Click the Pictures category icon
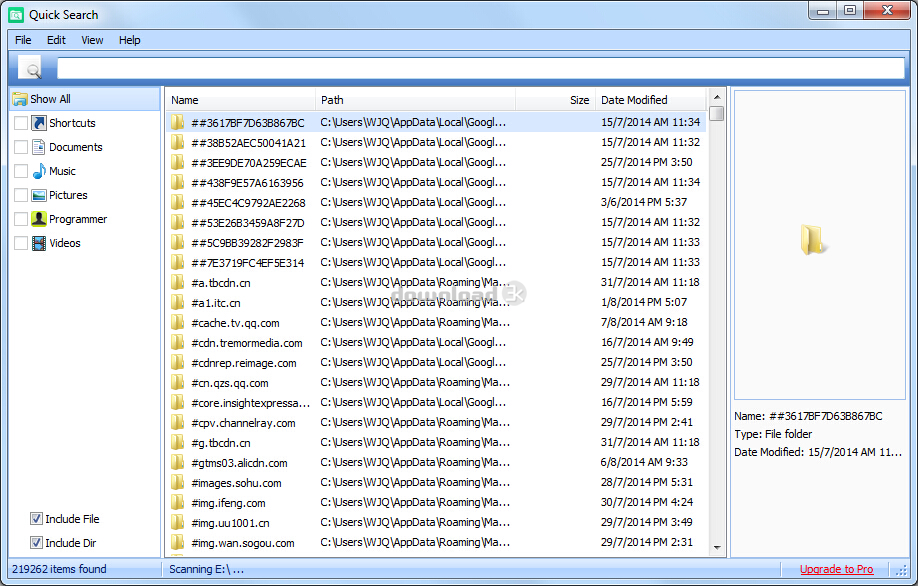Viewport: 918px width, 586px height. pos(39,195)
